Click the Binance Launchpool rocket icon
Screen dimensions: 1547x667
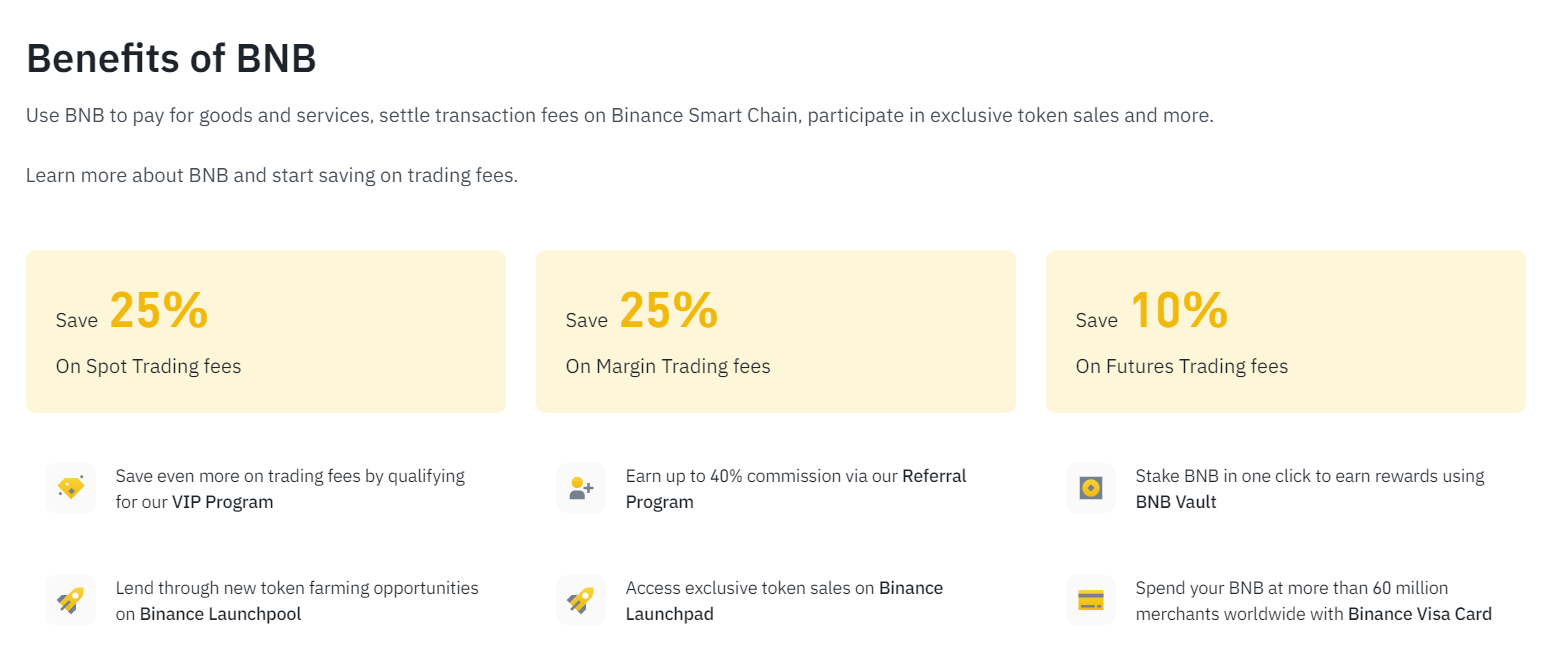tap(71, 600)
